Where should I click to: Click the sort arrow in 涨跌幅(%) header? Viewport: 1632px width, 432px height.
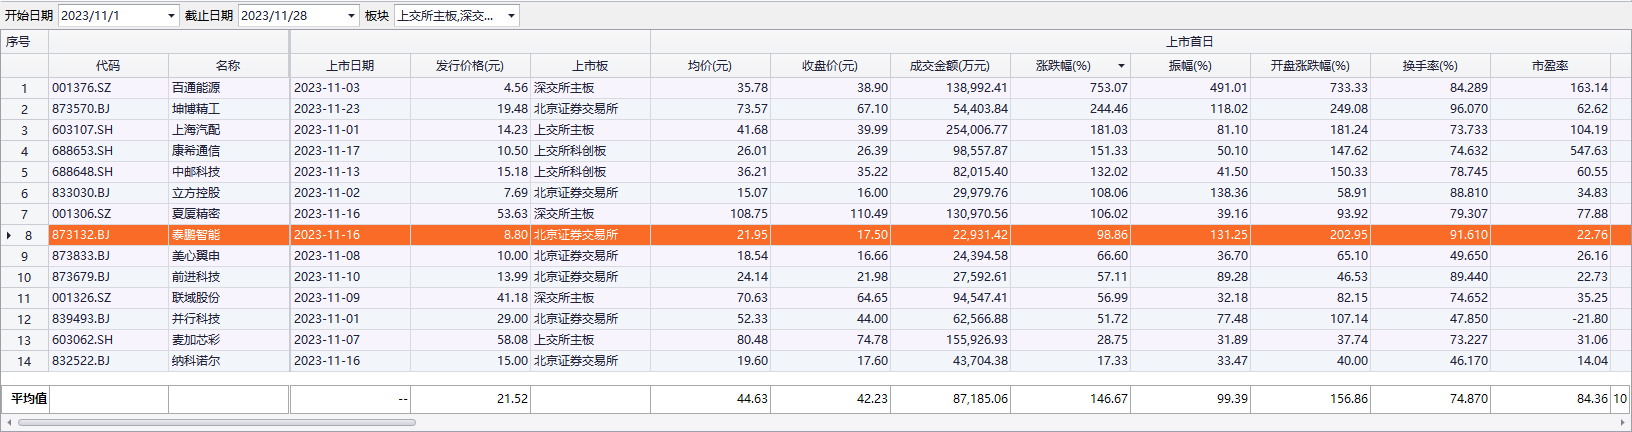tap(1120, 66)
